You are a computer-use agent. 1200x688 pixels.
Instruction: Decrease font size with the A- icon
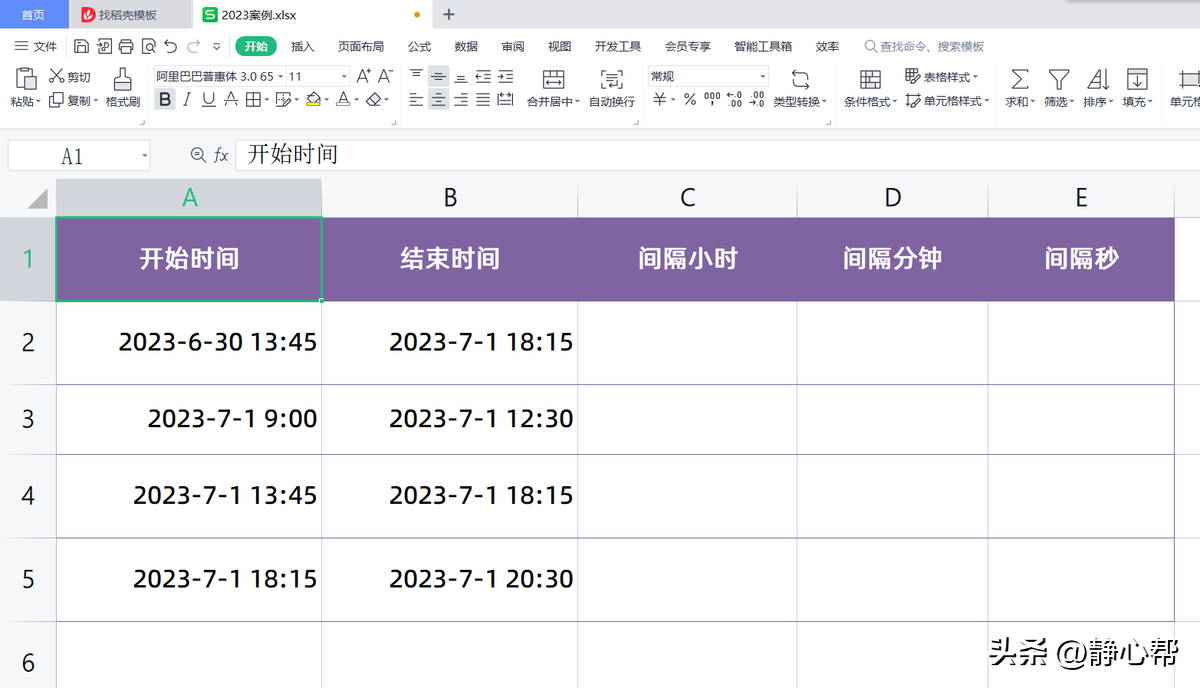(x=386, y=76)
